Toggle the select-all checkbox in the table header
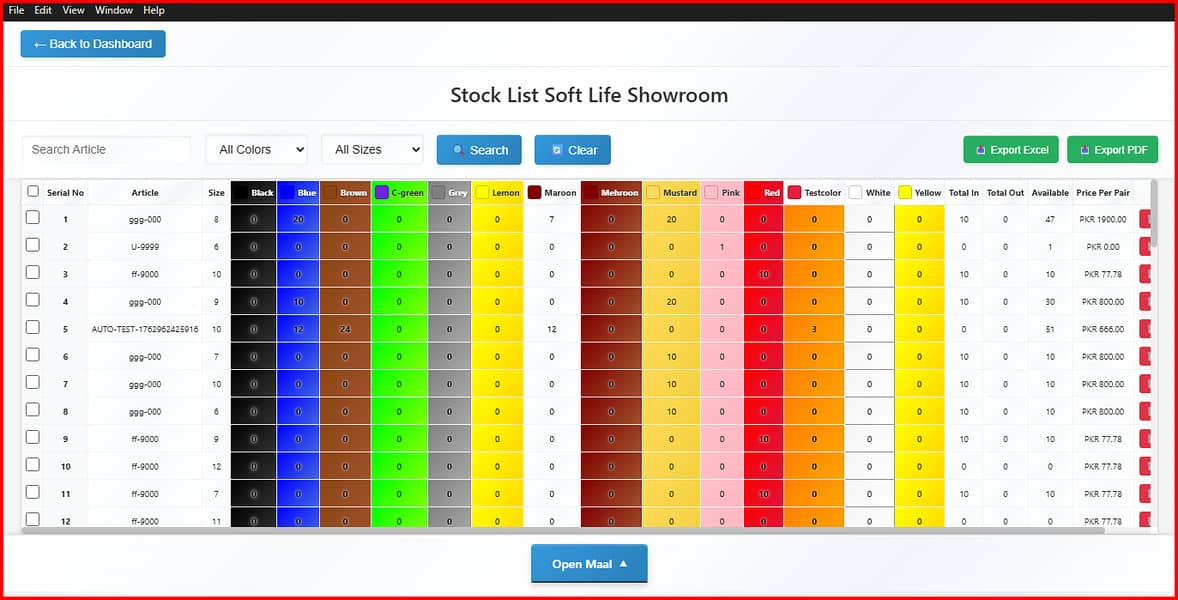 32,192
